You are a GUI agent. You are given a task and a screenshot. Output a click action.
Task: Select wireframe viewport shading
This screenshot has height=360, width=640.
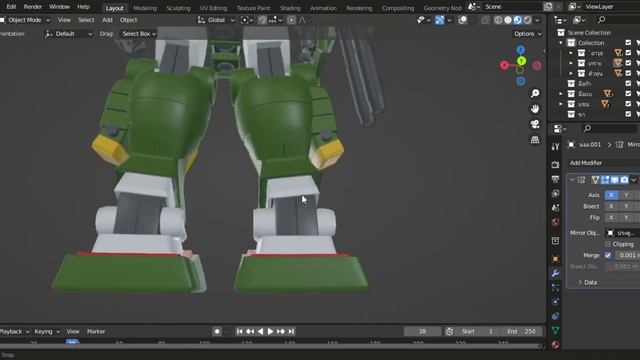498,20
